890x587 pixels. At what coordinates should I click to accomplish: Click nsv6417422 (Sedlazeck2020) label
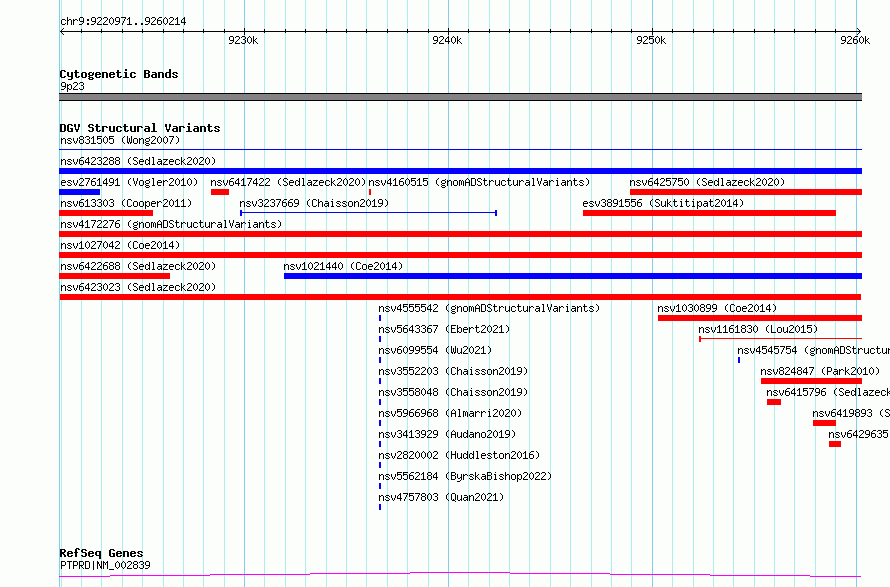[x=288, y=182]
